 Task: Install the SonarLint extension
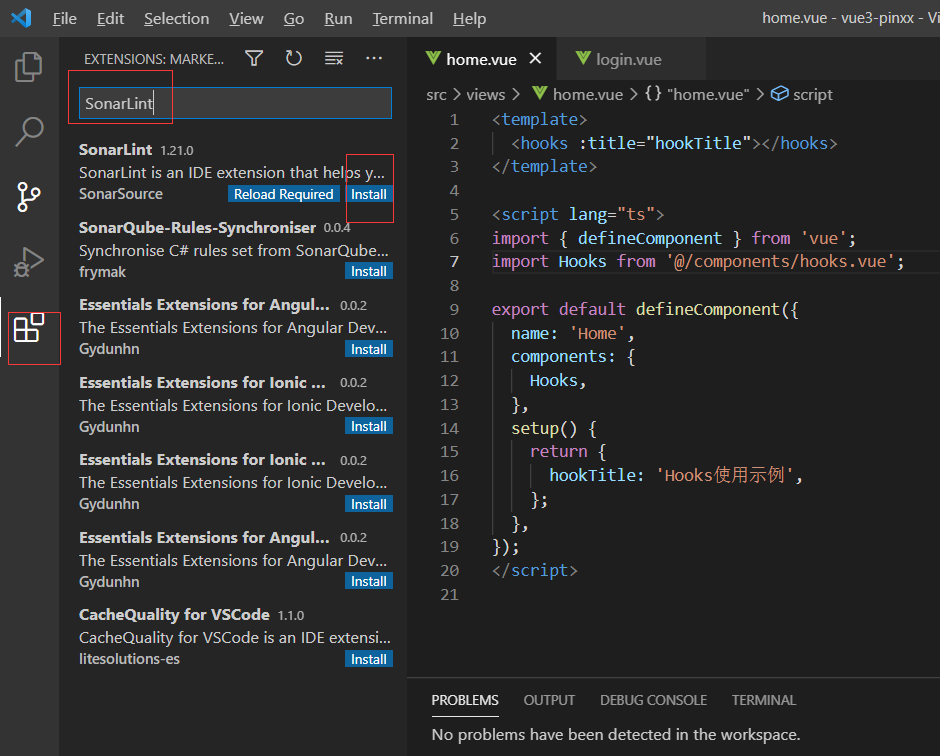[369, 194]
